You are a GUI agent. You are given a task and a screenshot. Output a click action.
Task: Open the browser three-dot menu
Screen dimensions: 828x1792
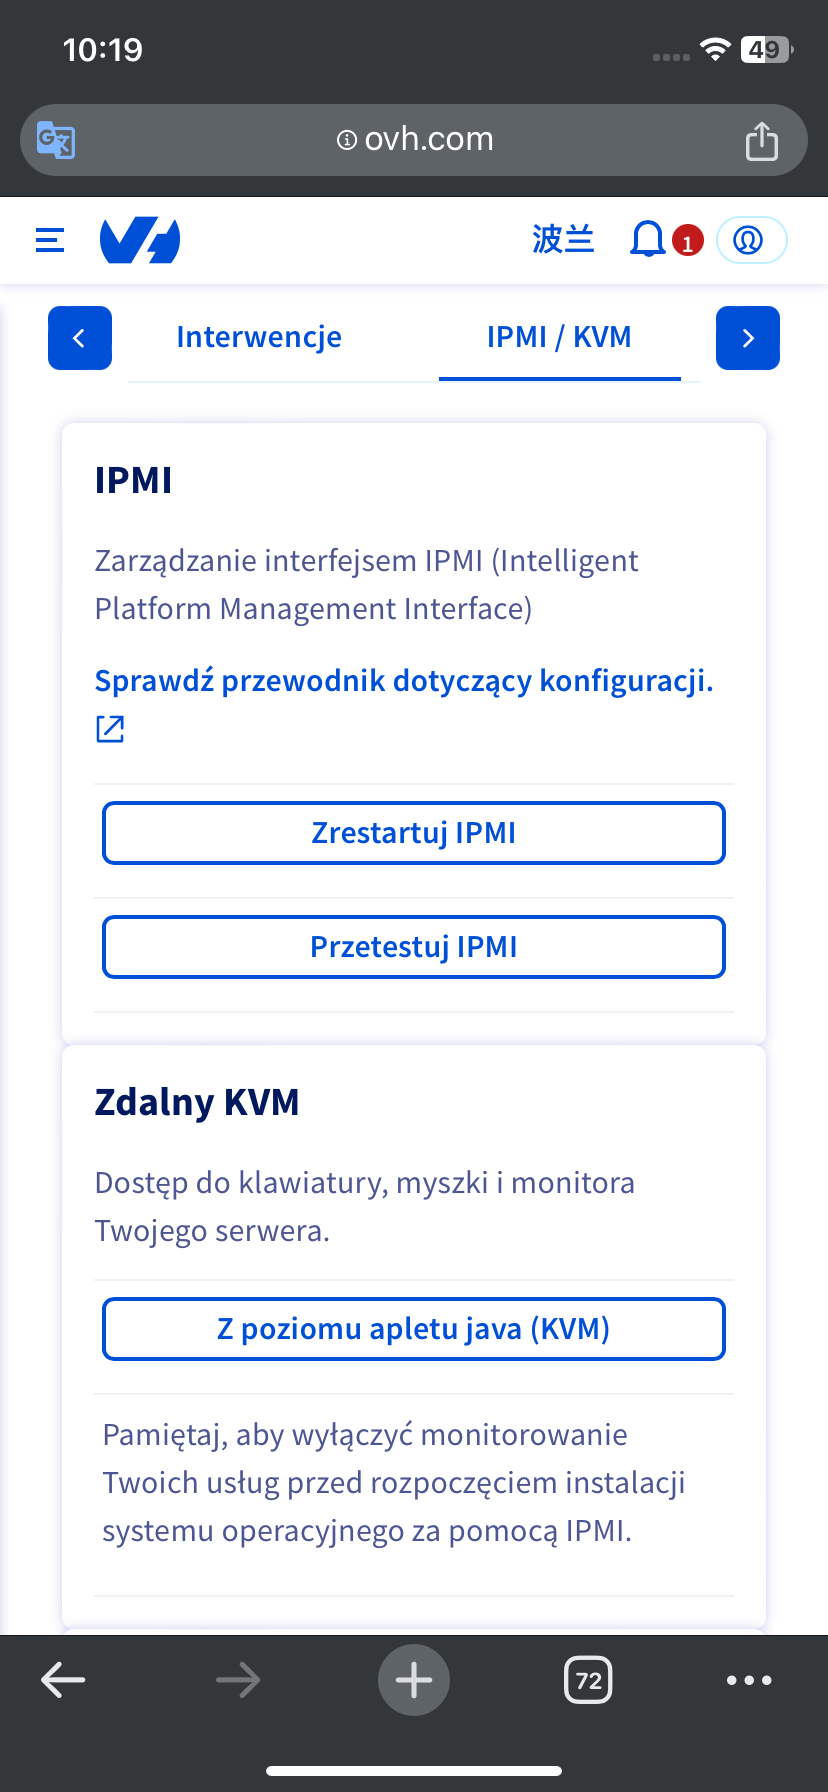click(x=749, y=1680)
